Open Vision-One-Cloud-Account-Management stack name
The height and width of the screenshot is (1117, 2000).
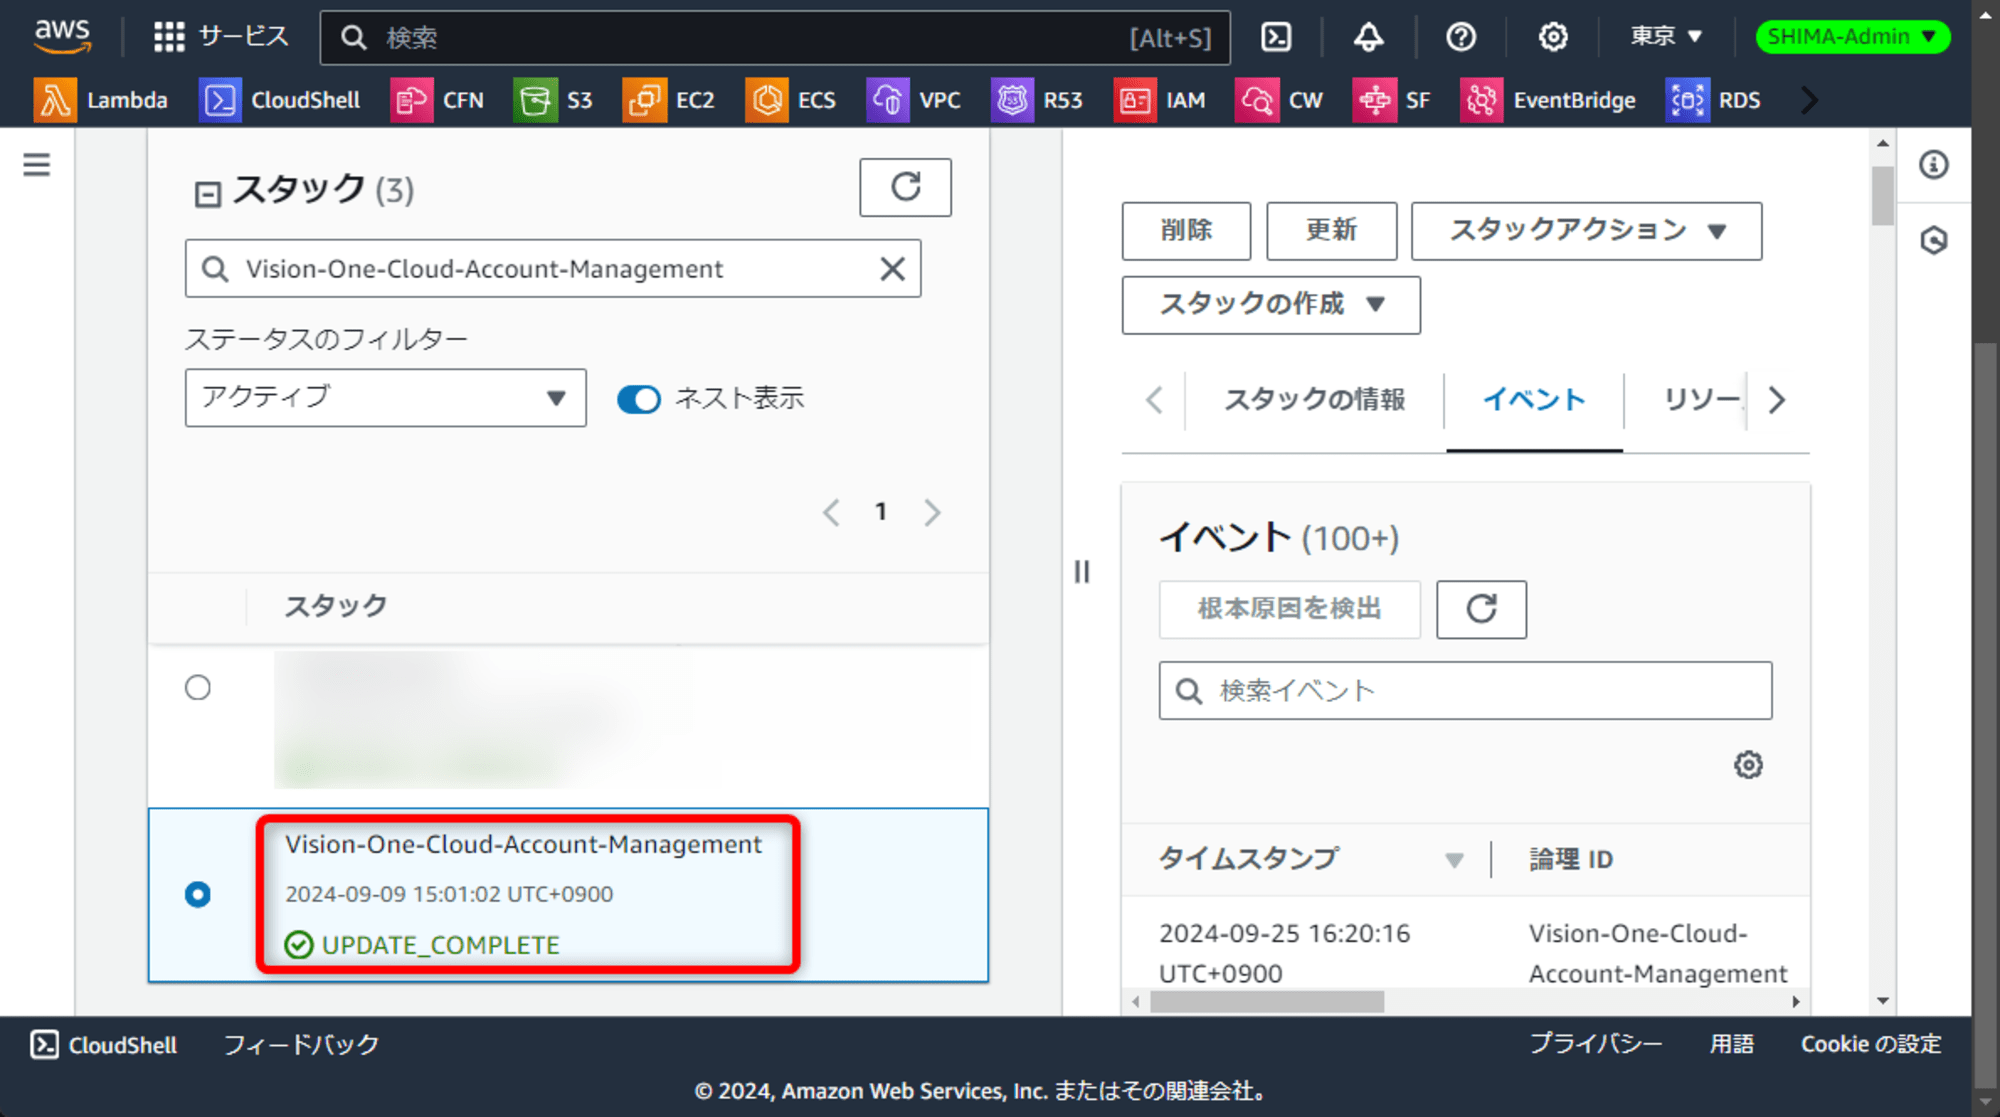tap(523, 844)
